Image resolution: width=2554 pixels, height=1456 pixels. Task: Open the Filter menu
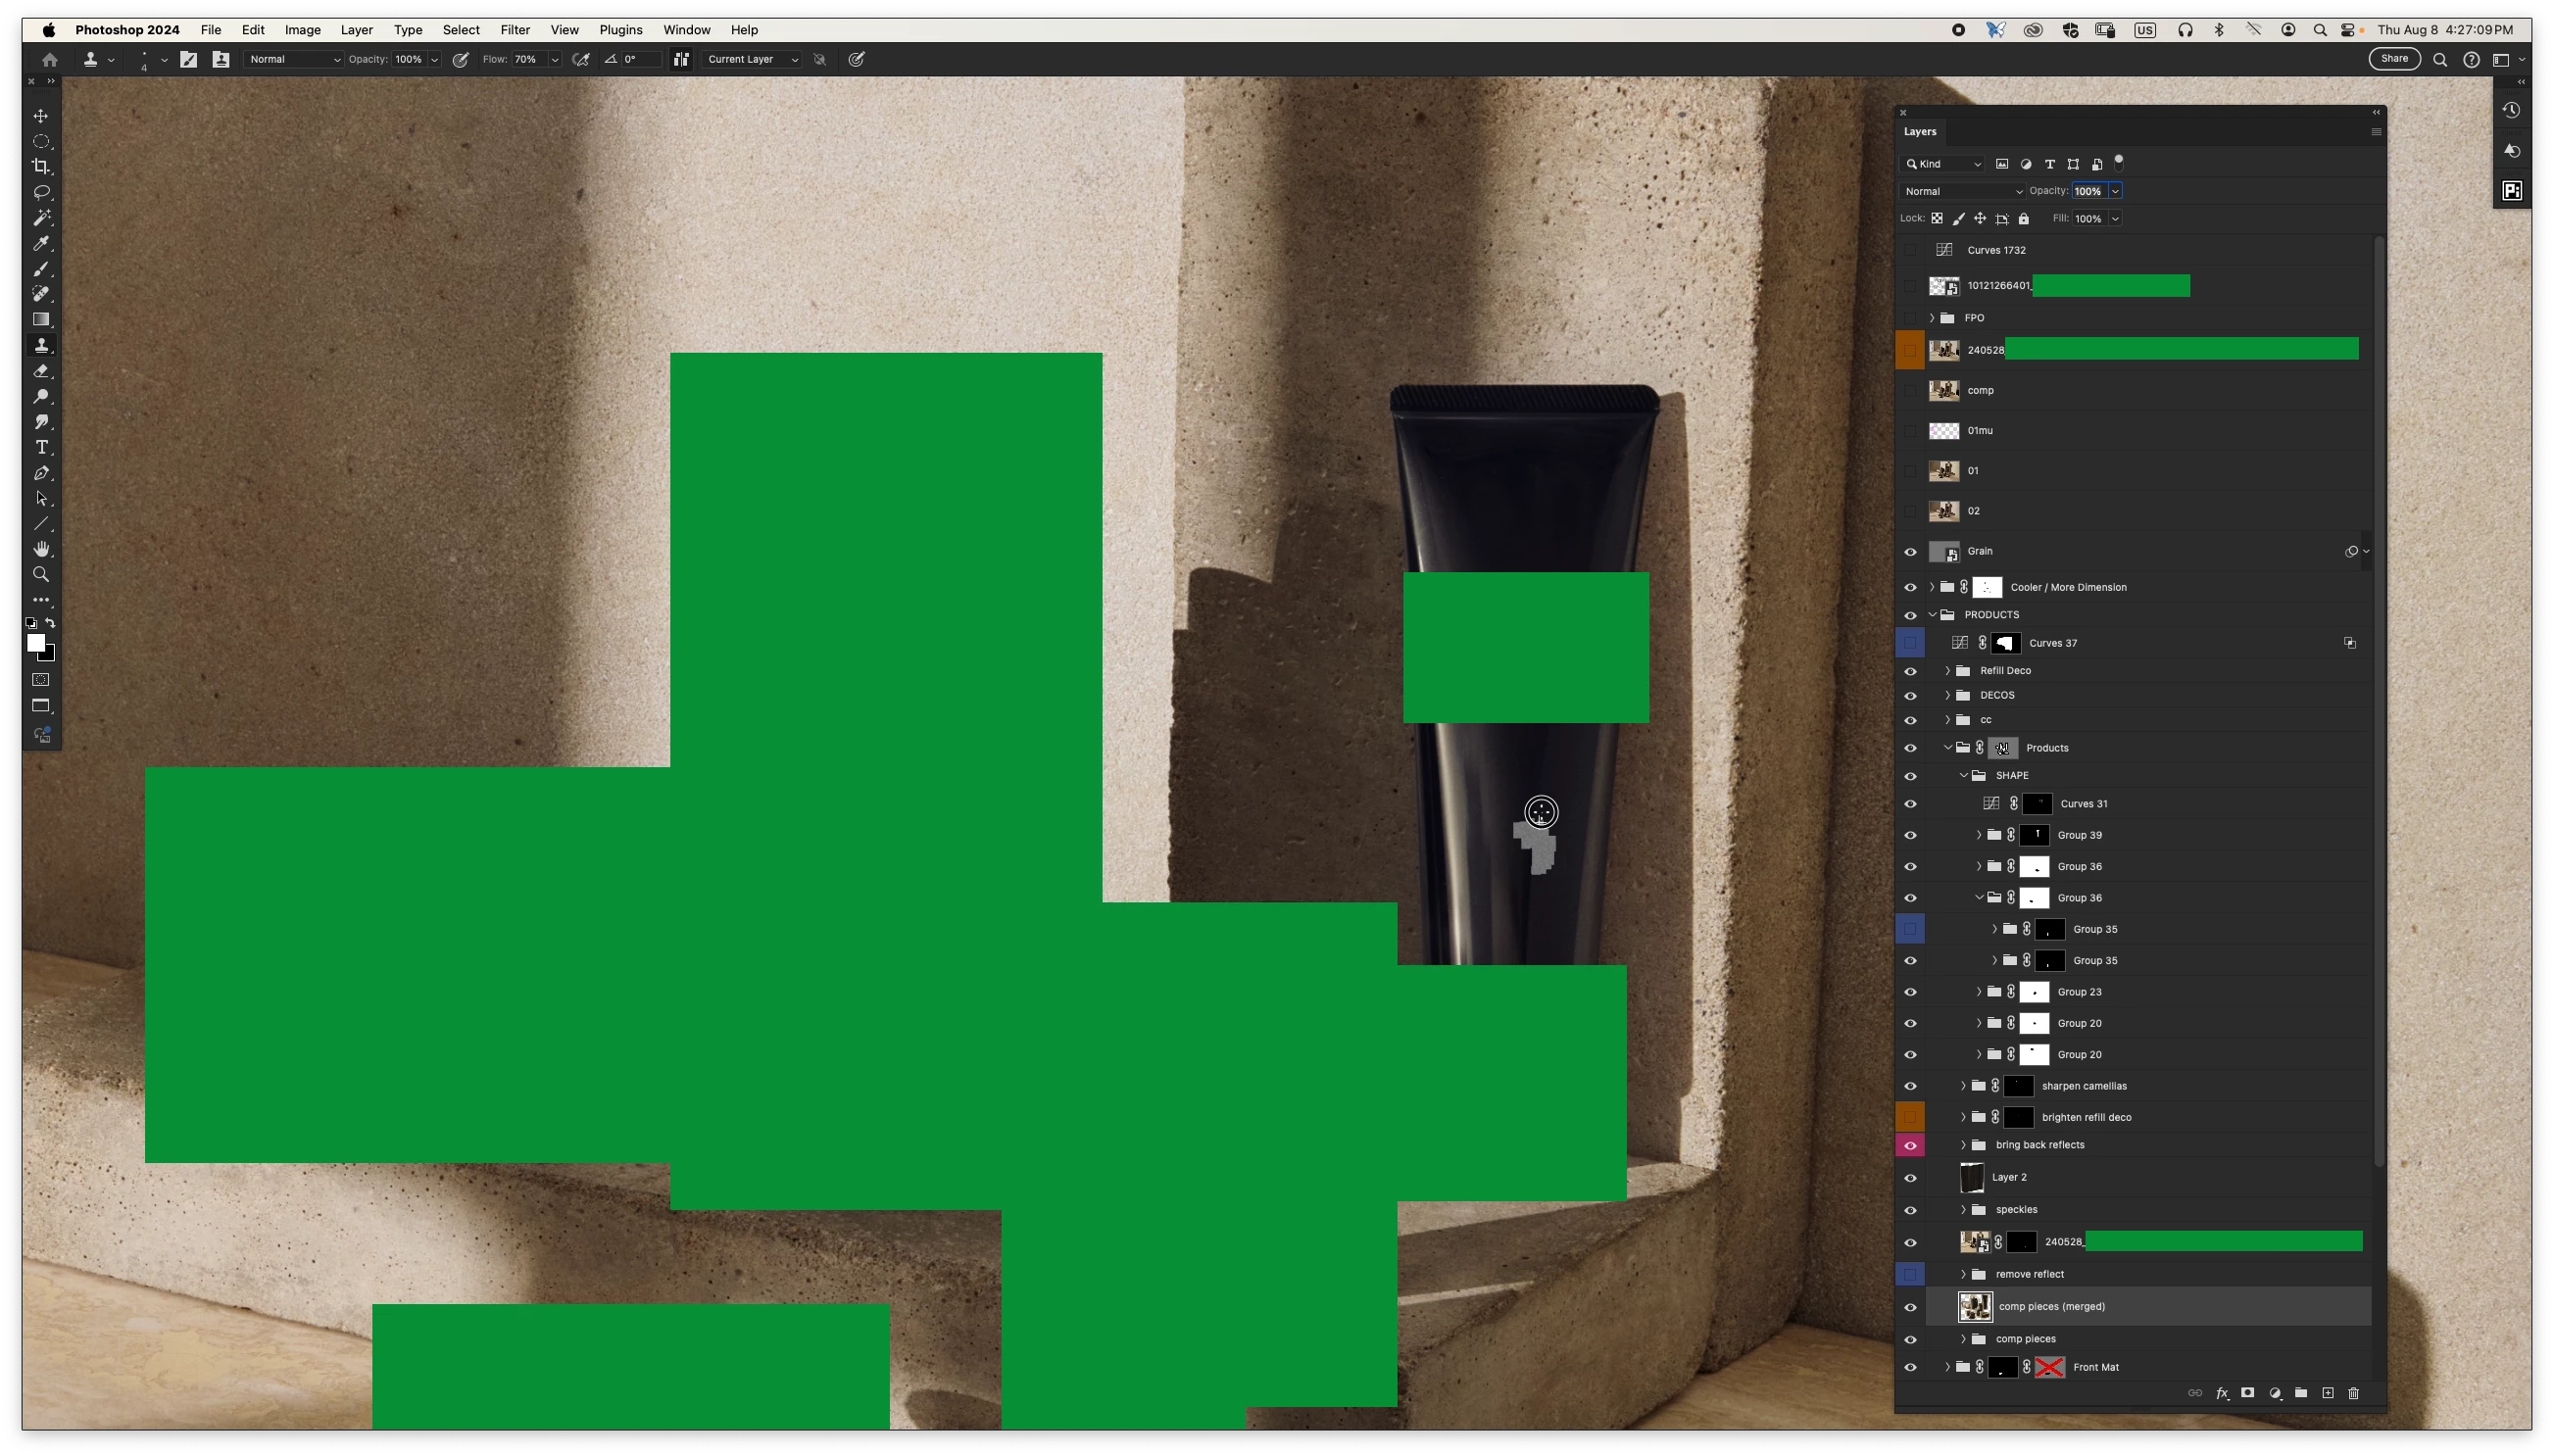coord(515,30)
